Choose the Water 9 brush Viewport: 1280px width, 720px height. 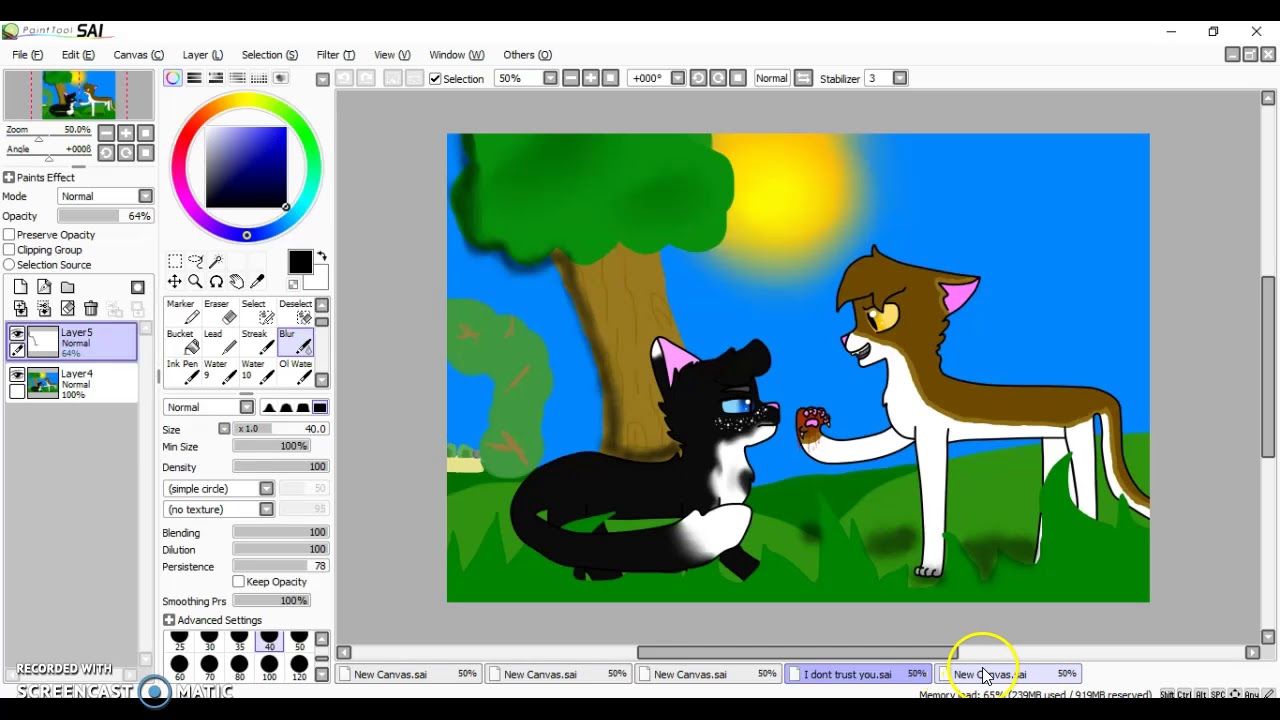219,371
